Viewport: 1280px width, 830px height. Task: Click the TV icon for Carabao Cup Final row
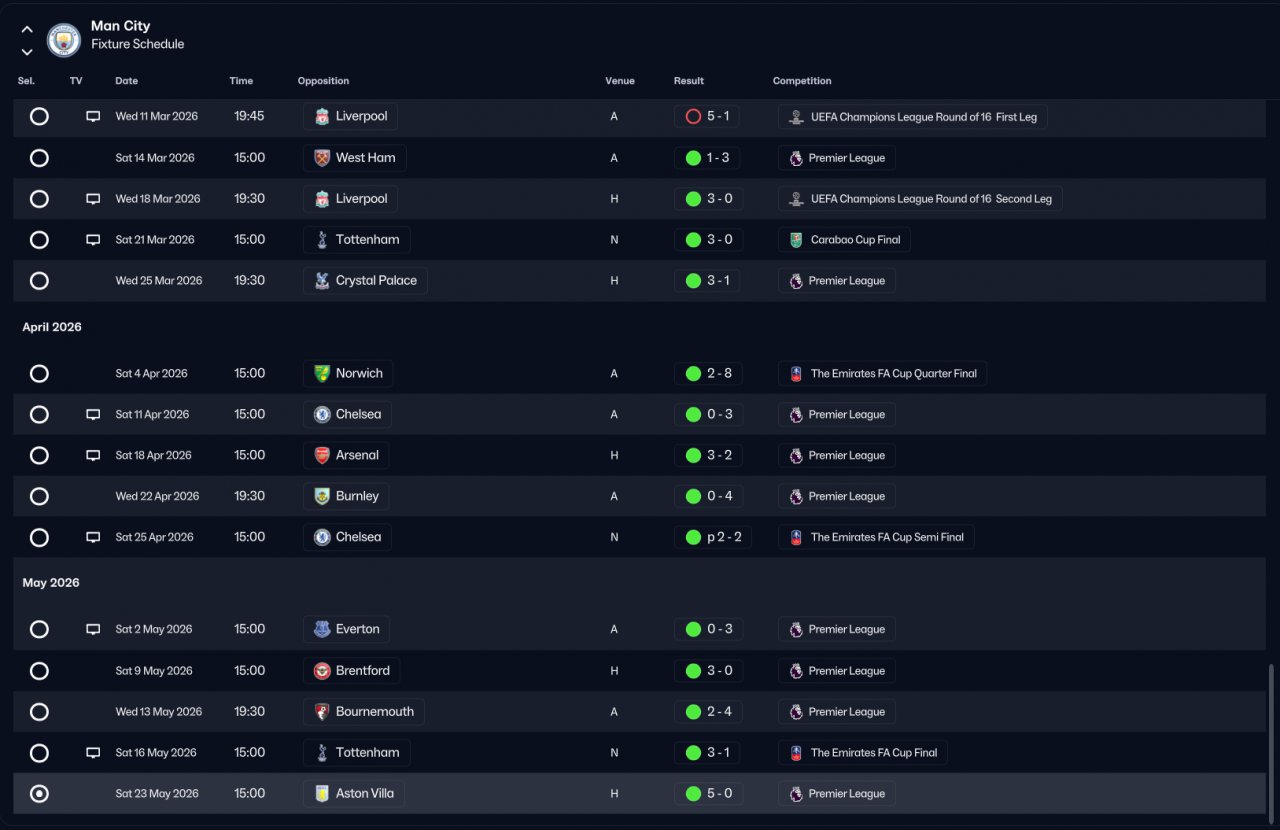tap(93, 240)
